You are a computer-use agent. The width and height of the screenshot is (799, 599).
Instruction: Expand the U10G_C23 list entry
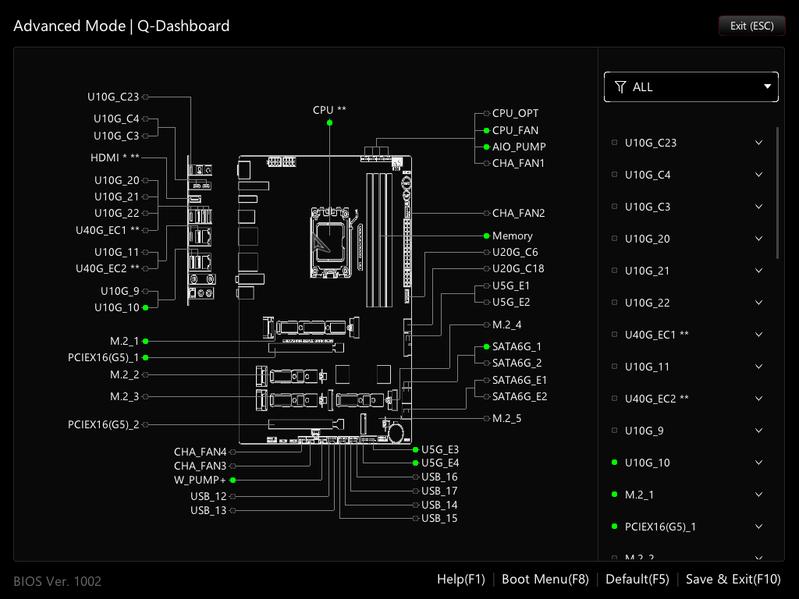759,143
